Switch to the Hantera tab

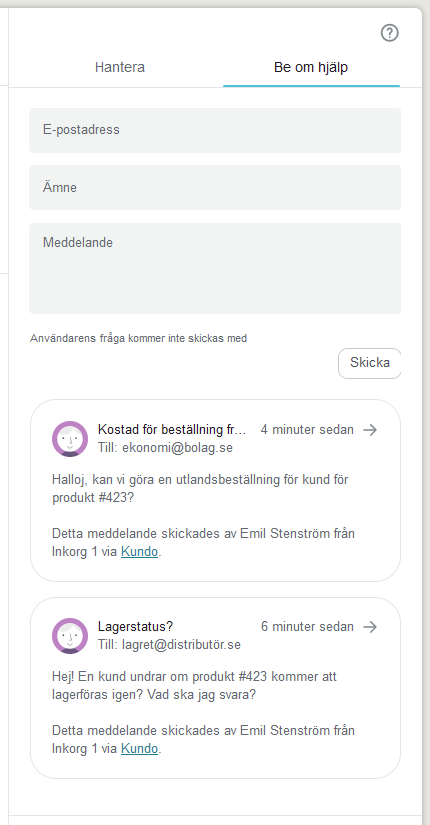point(120,67)
